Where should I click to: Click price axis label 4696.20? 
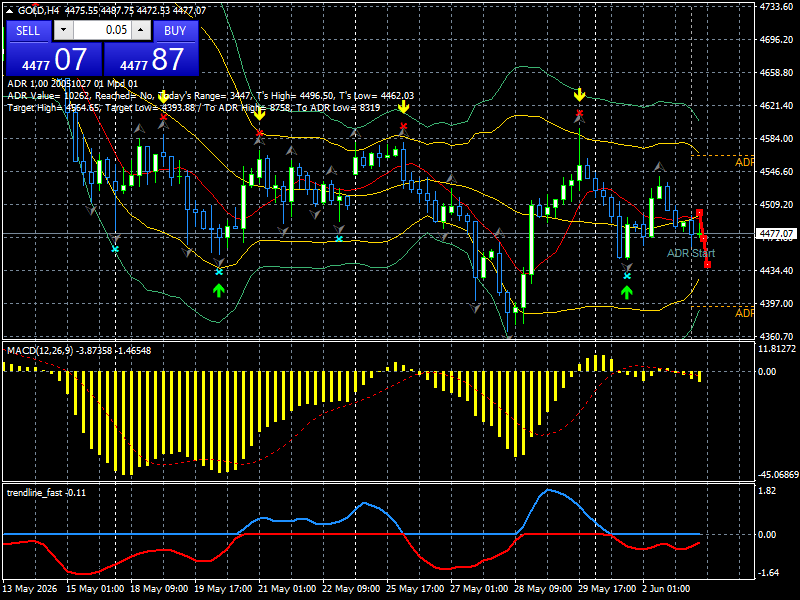(776, 39)
